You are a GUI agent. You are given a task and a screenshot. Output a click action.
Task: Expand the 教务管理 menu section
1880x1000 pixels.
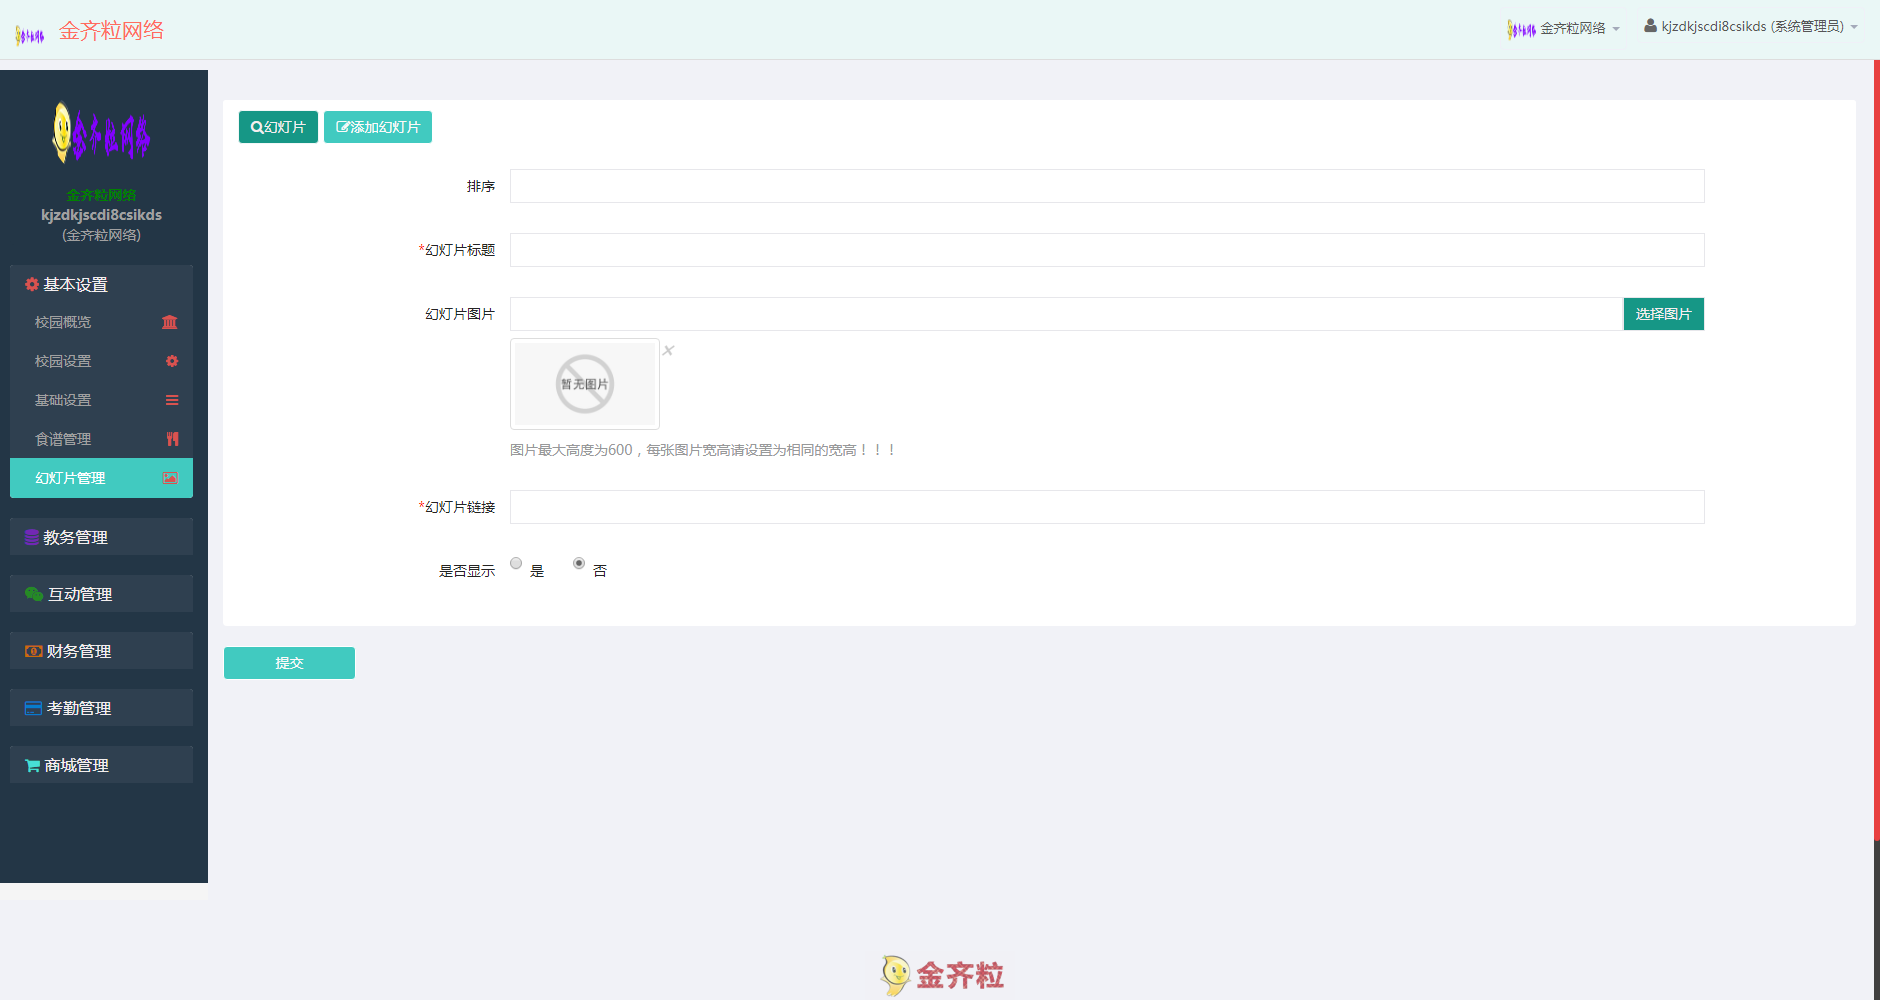coord(101,537)
